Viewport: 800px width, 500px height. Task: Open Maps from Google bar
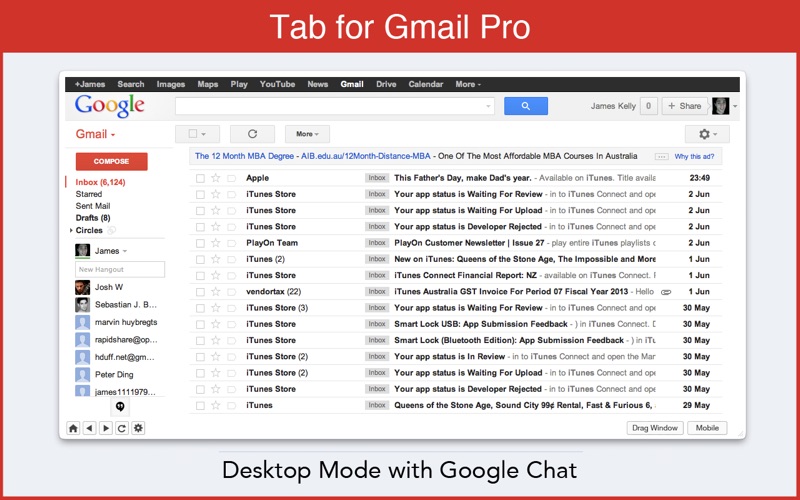tap(208, 84)
